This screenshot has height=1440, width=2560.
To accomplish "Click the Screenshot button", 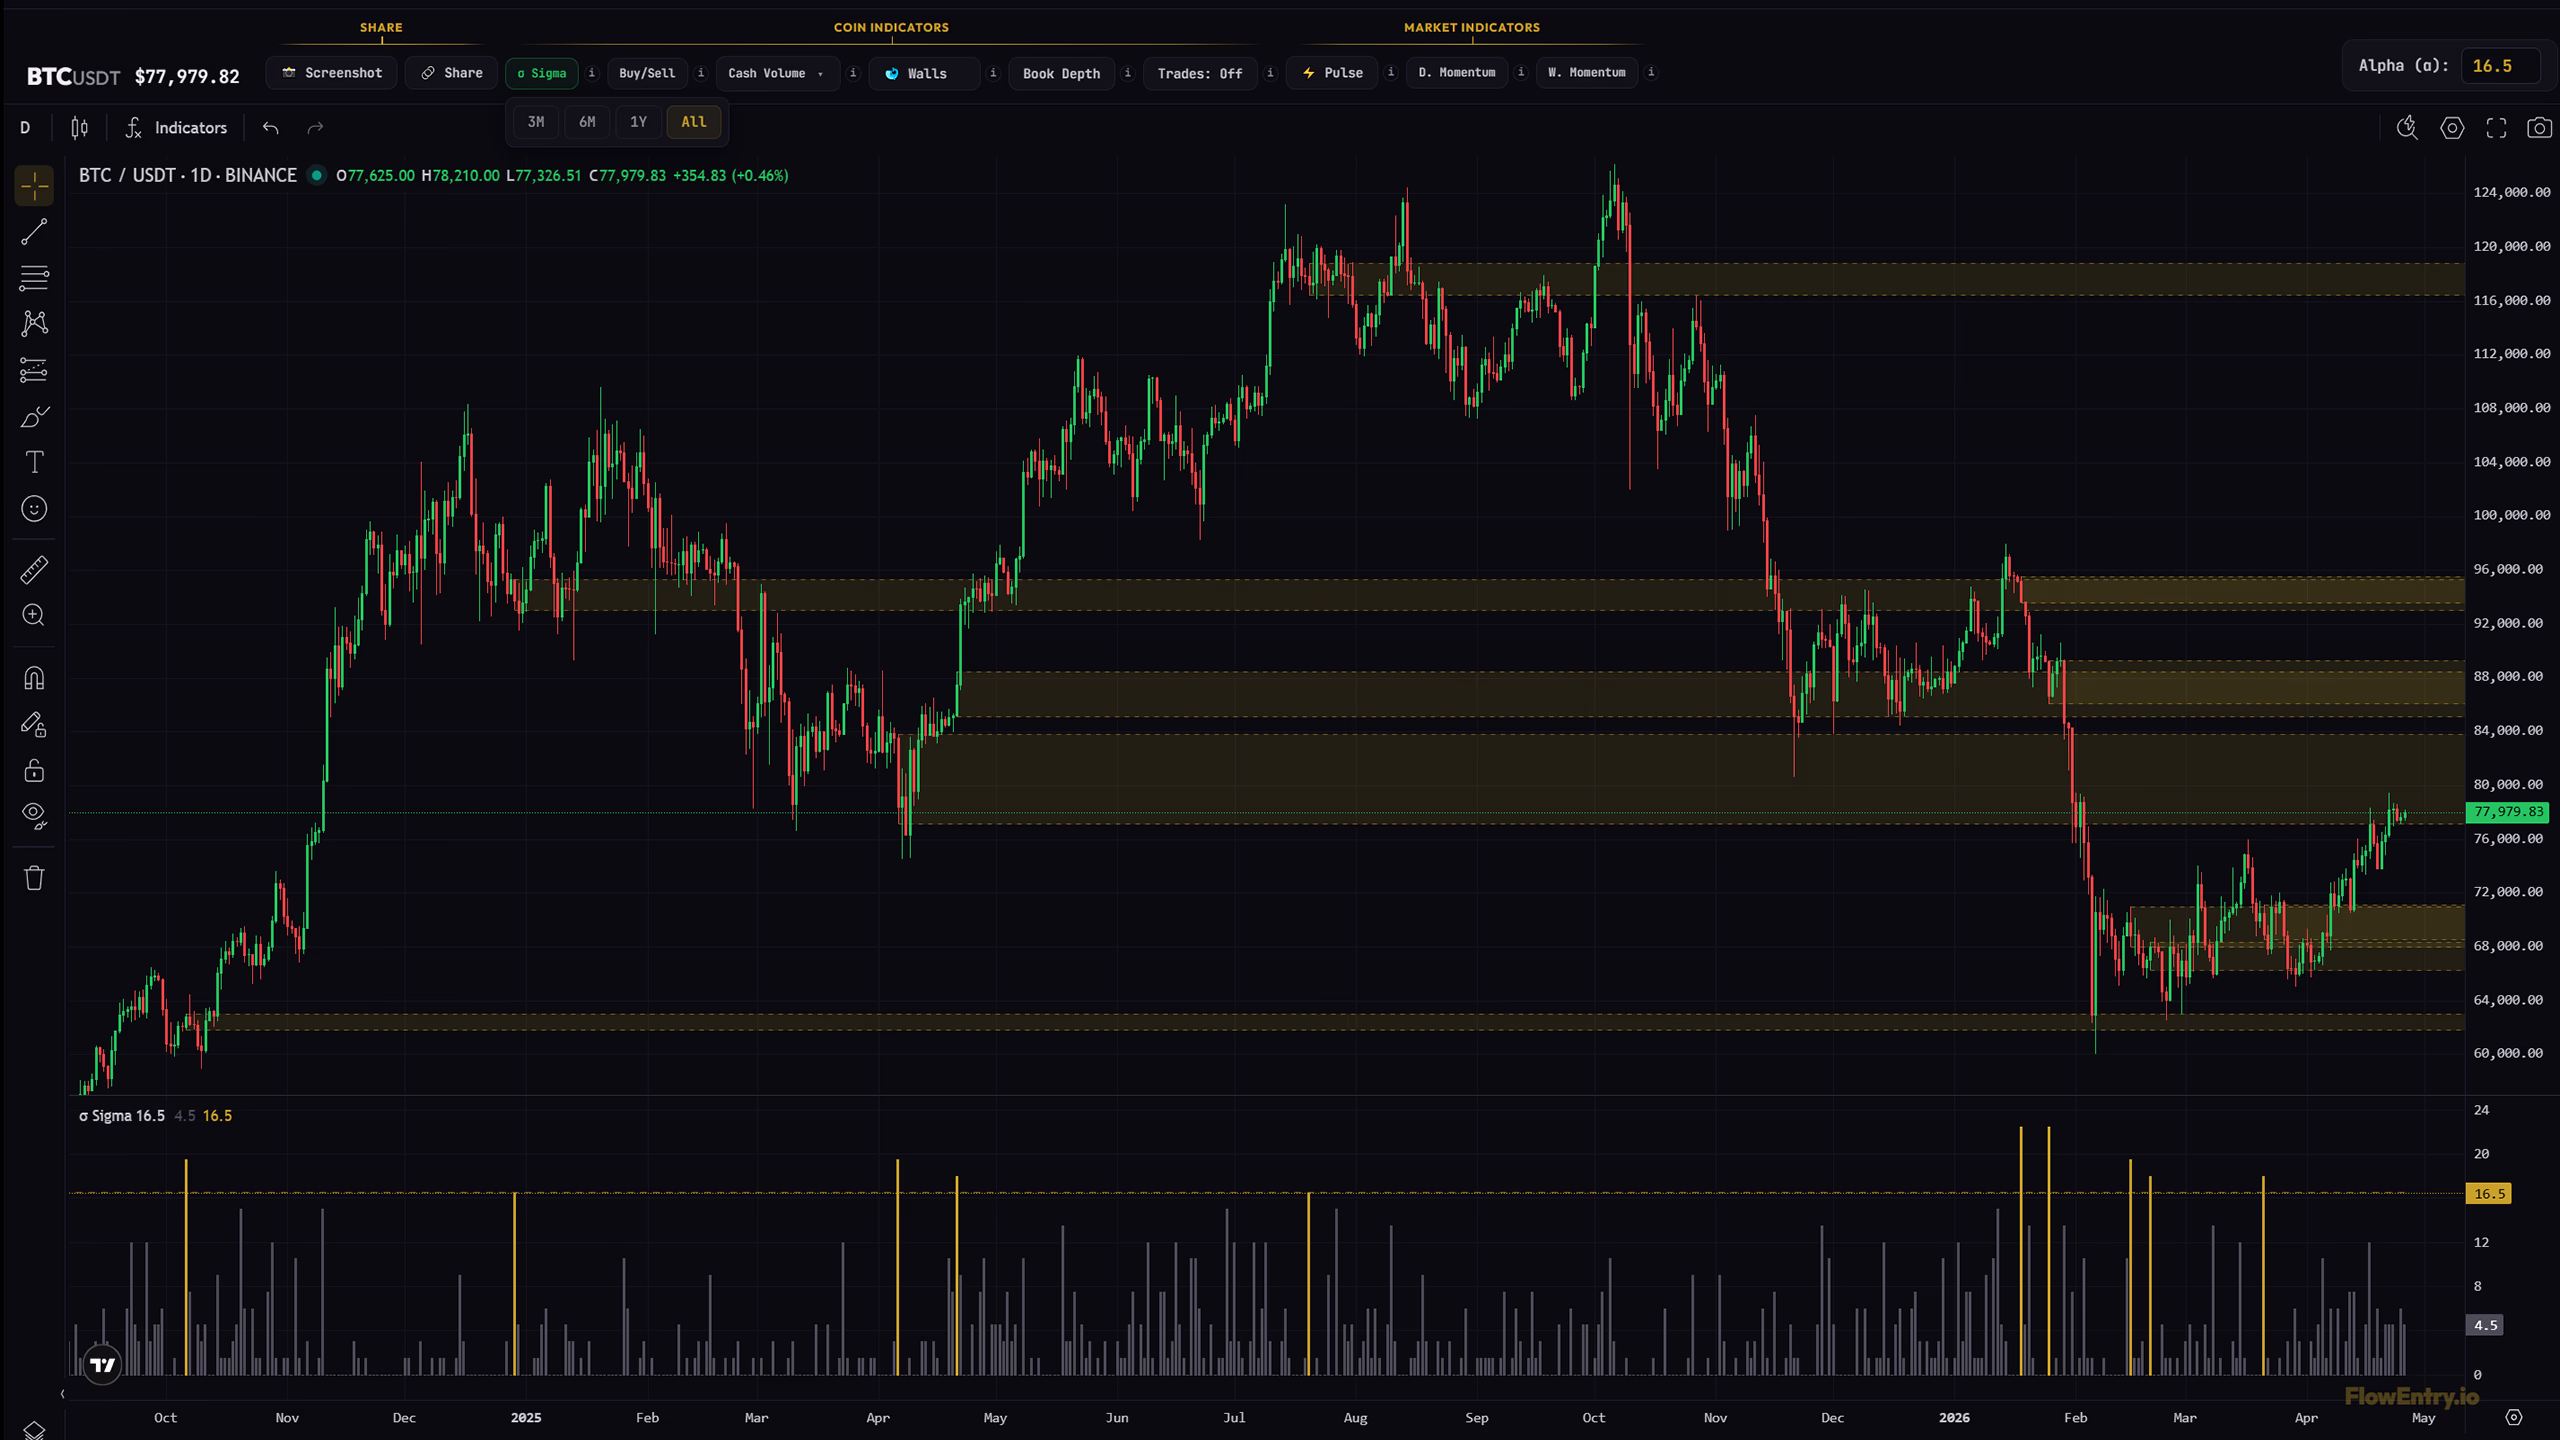I will [x=332, y=73].
